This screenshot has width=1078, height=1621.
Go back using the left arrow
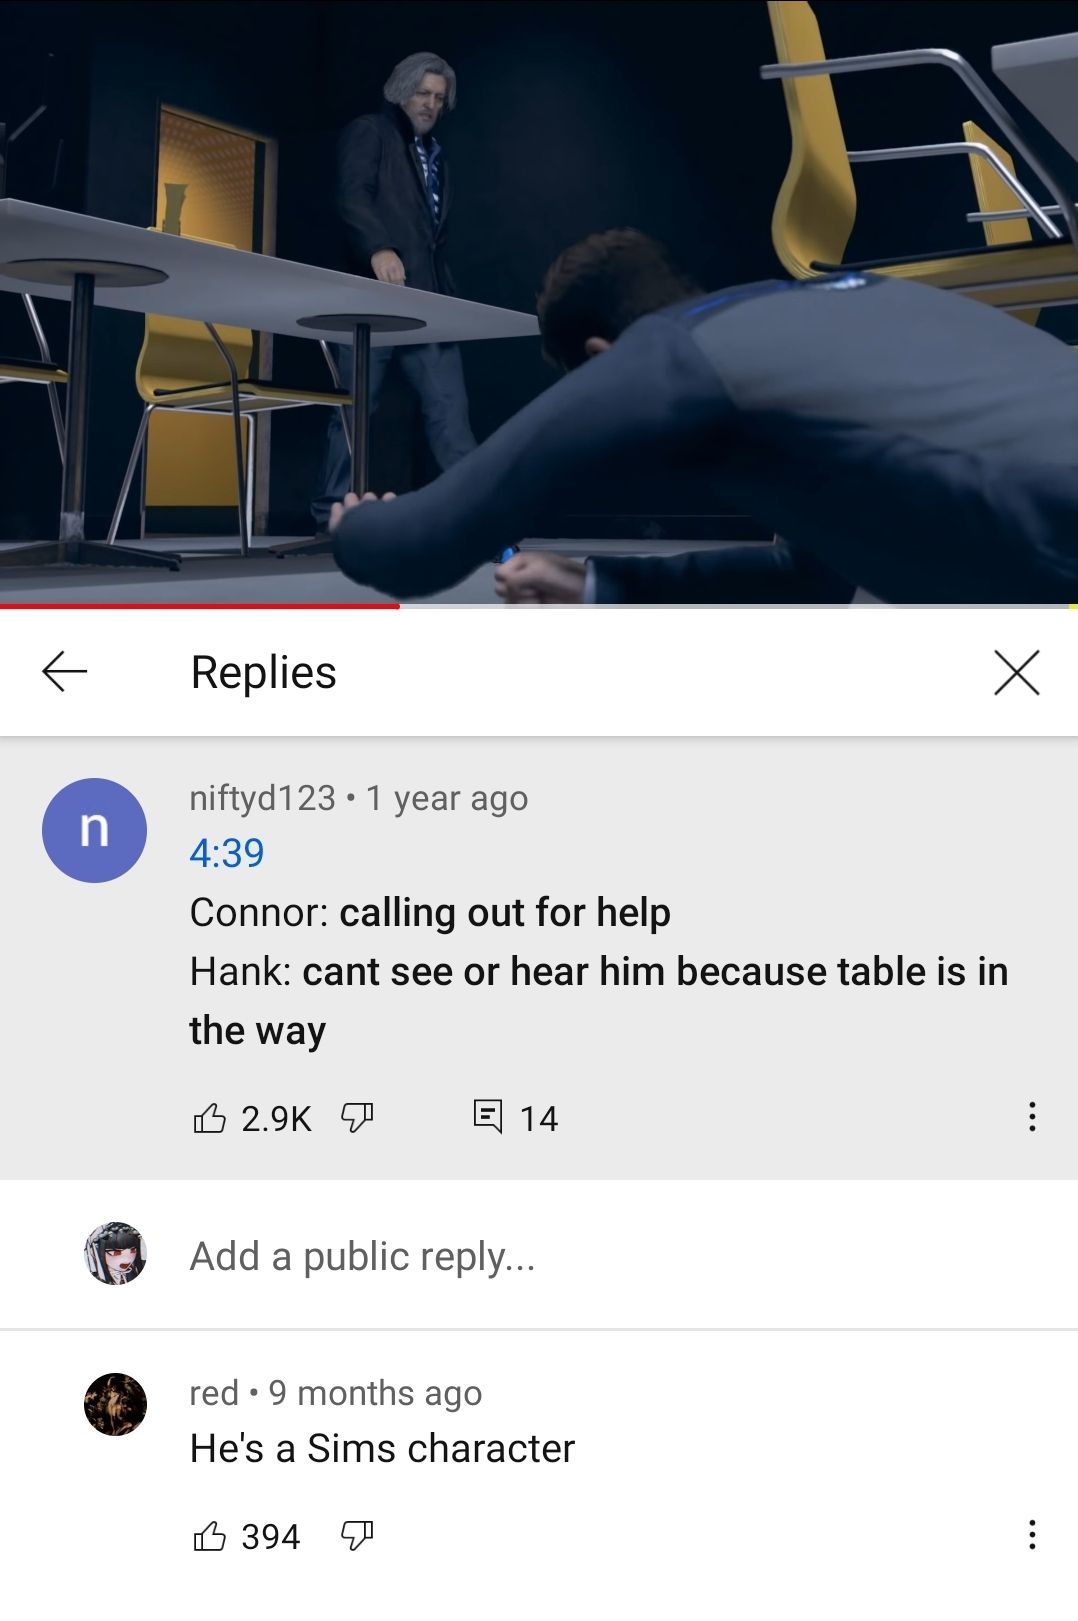[x=65, y=671]
